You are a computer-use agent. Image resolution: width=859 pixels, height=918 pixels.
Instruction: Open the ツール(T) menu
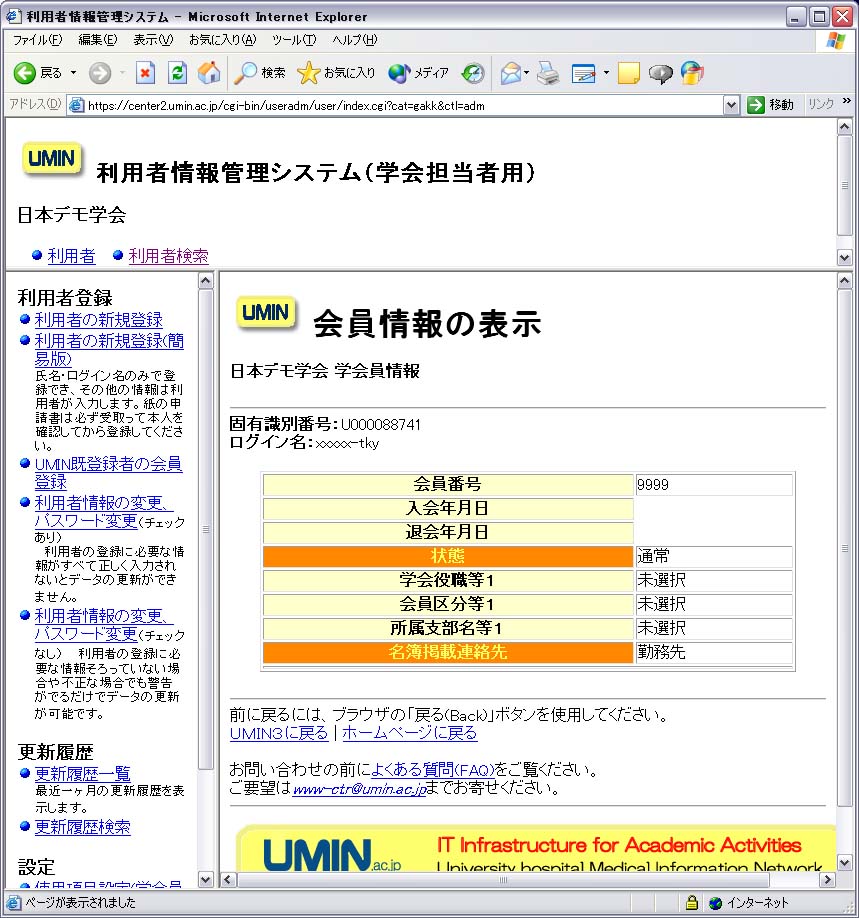(x=294, y=40)
